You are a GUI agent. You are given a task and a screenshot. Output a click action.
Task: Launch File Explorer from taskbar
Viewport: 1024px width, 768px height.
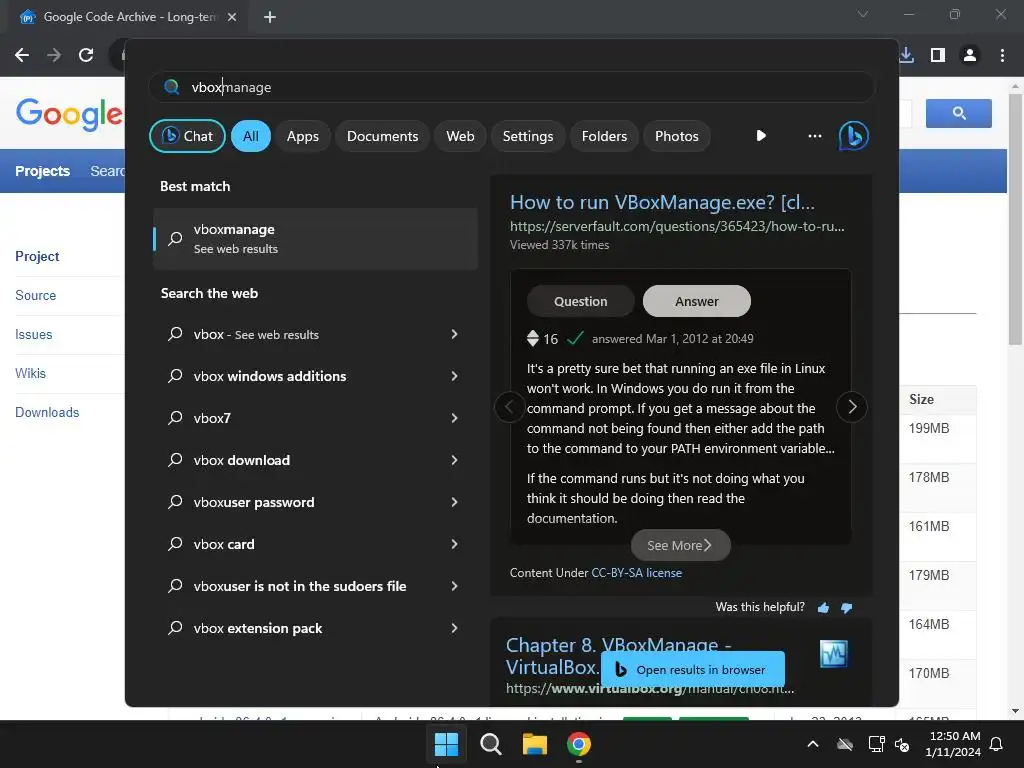[x=534, y=744]
